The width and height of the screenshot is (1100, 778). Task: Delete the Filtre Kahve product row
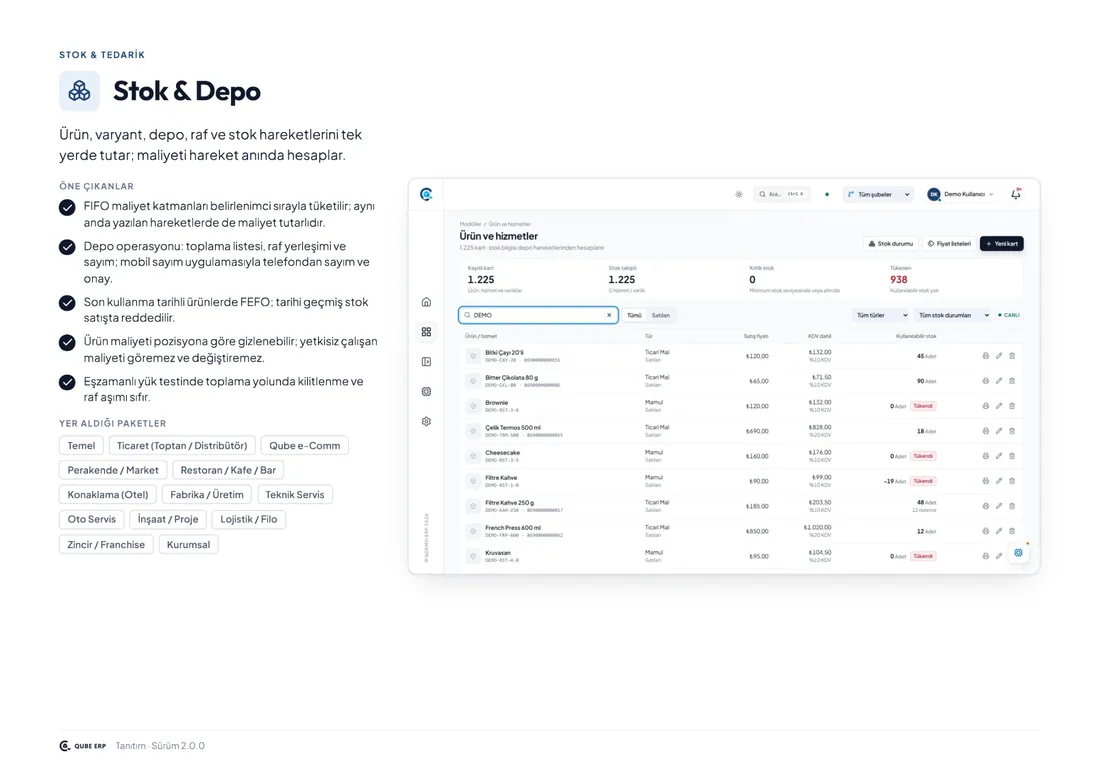tap(1012, 481)
